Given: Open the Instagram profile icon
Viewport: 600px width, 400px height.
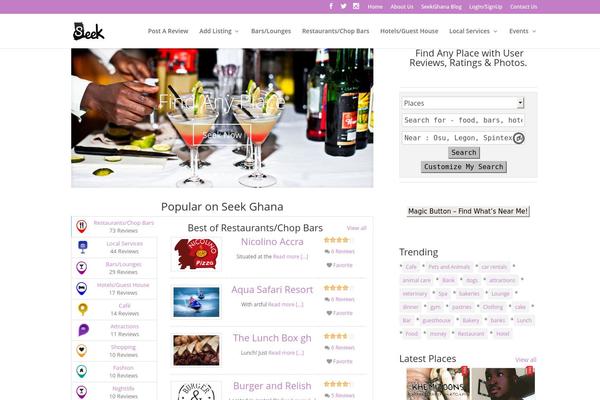Looking at the screenshot, I should tap(356, 6).
